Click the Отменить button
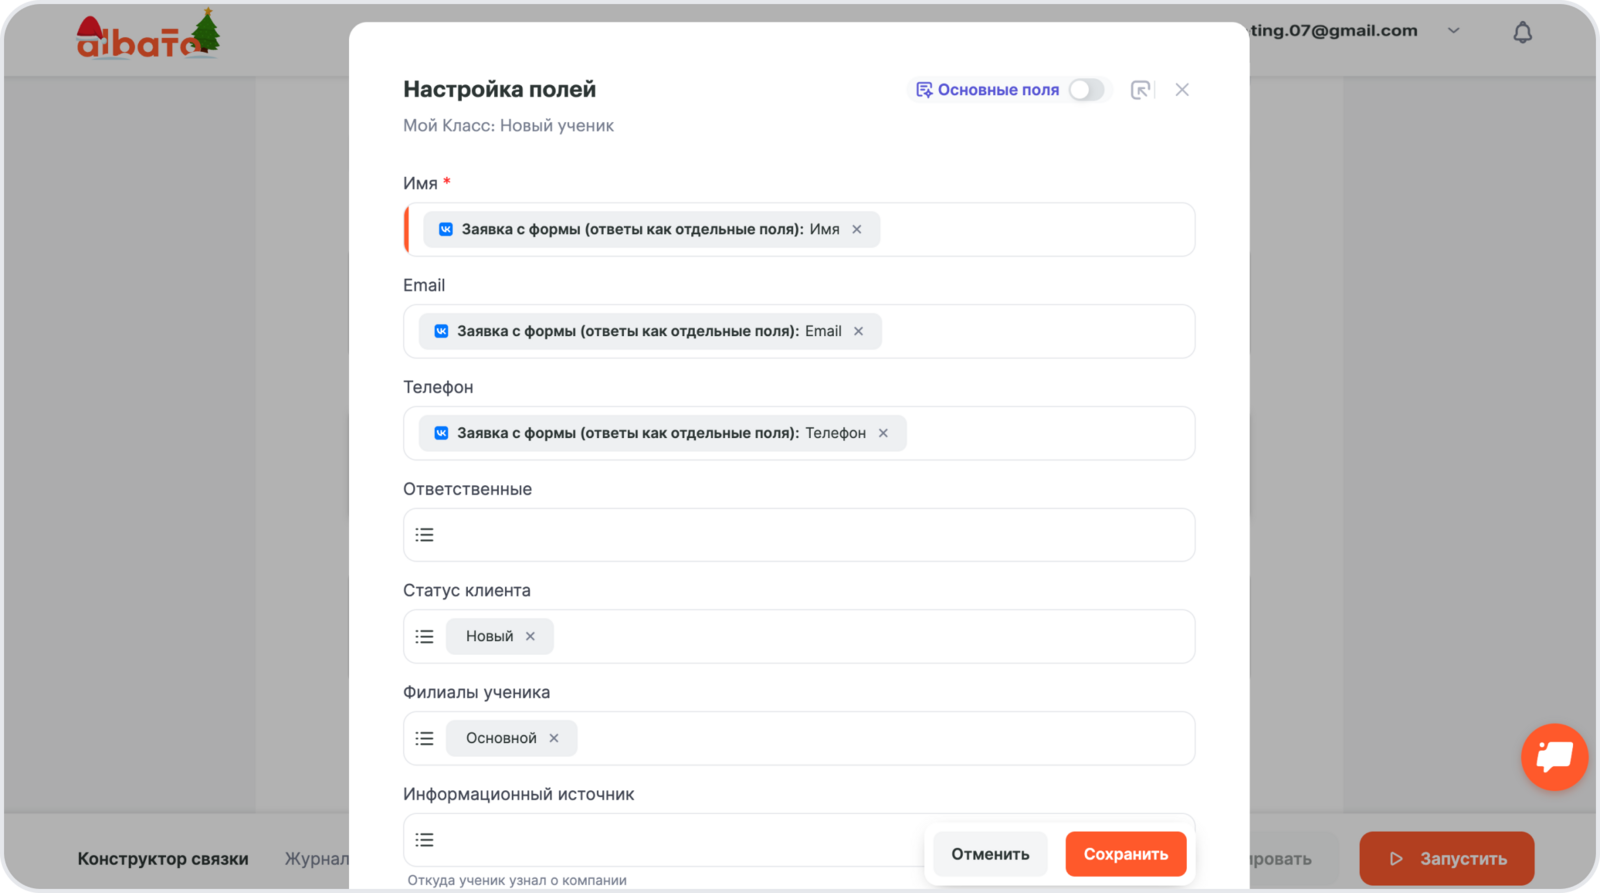This screenshot has height=893, width=1600. [990, 854]
